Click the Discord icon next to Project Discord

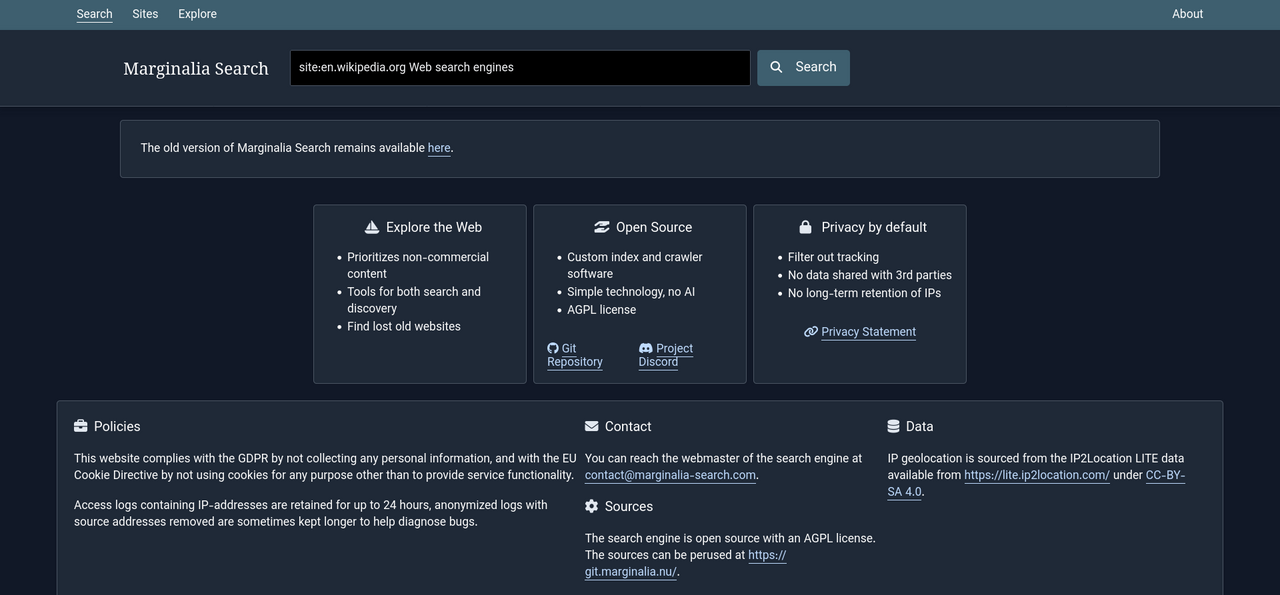coord(646,348)
